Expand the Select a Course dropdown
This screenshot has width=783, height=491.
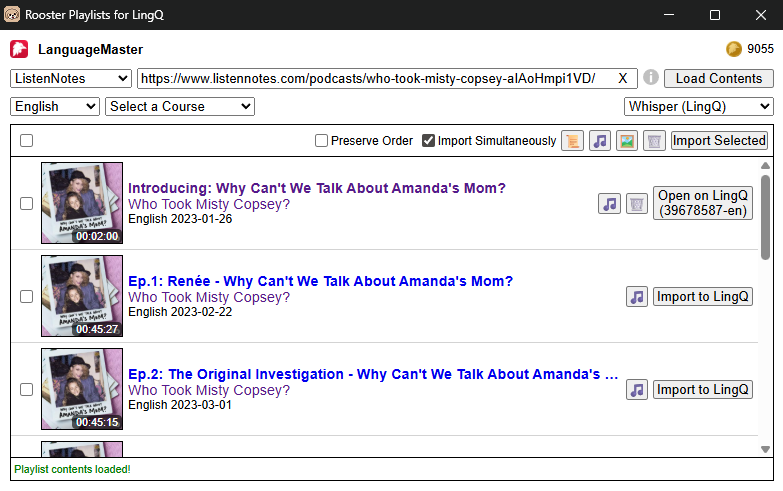click(x=180, y=106)
